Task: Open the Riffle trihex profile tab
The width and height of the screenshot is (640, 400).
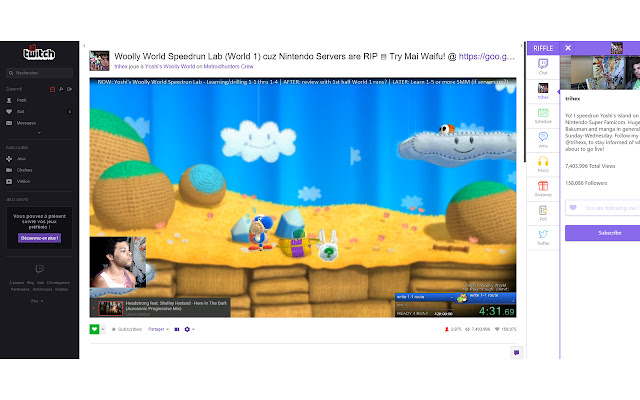Action: [543, 91]
